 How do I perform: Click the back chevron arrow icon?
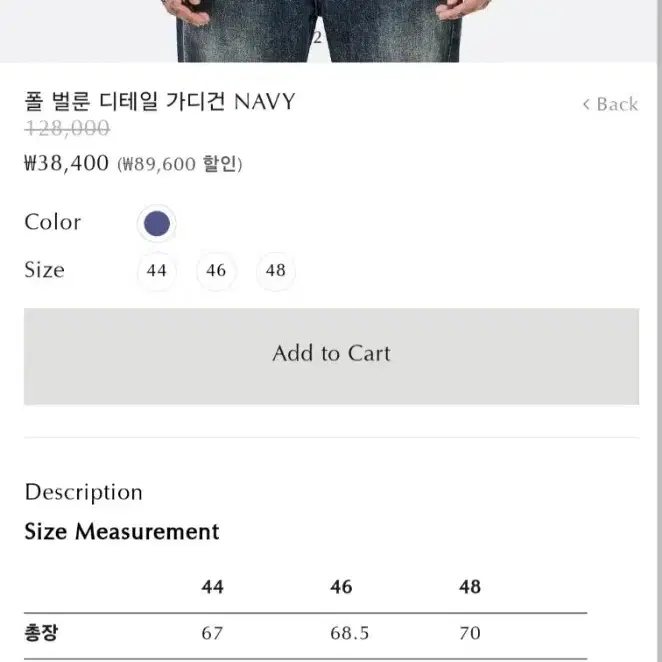pos(586,104)
